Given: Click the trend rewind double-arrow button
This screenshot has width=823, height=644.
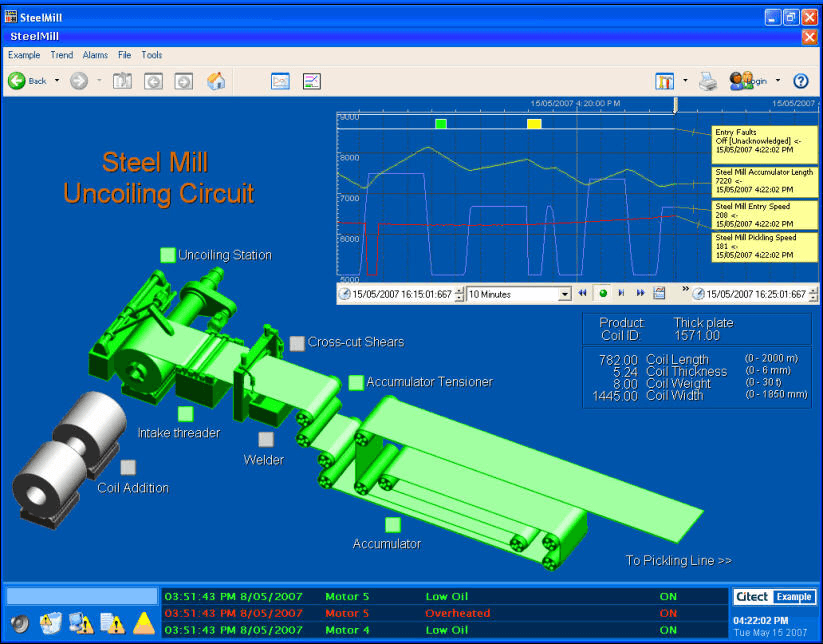Looking at the screenshot, I should point(582,293).
